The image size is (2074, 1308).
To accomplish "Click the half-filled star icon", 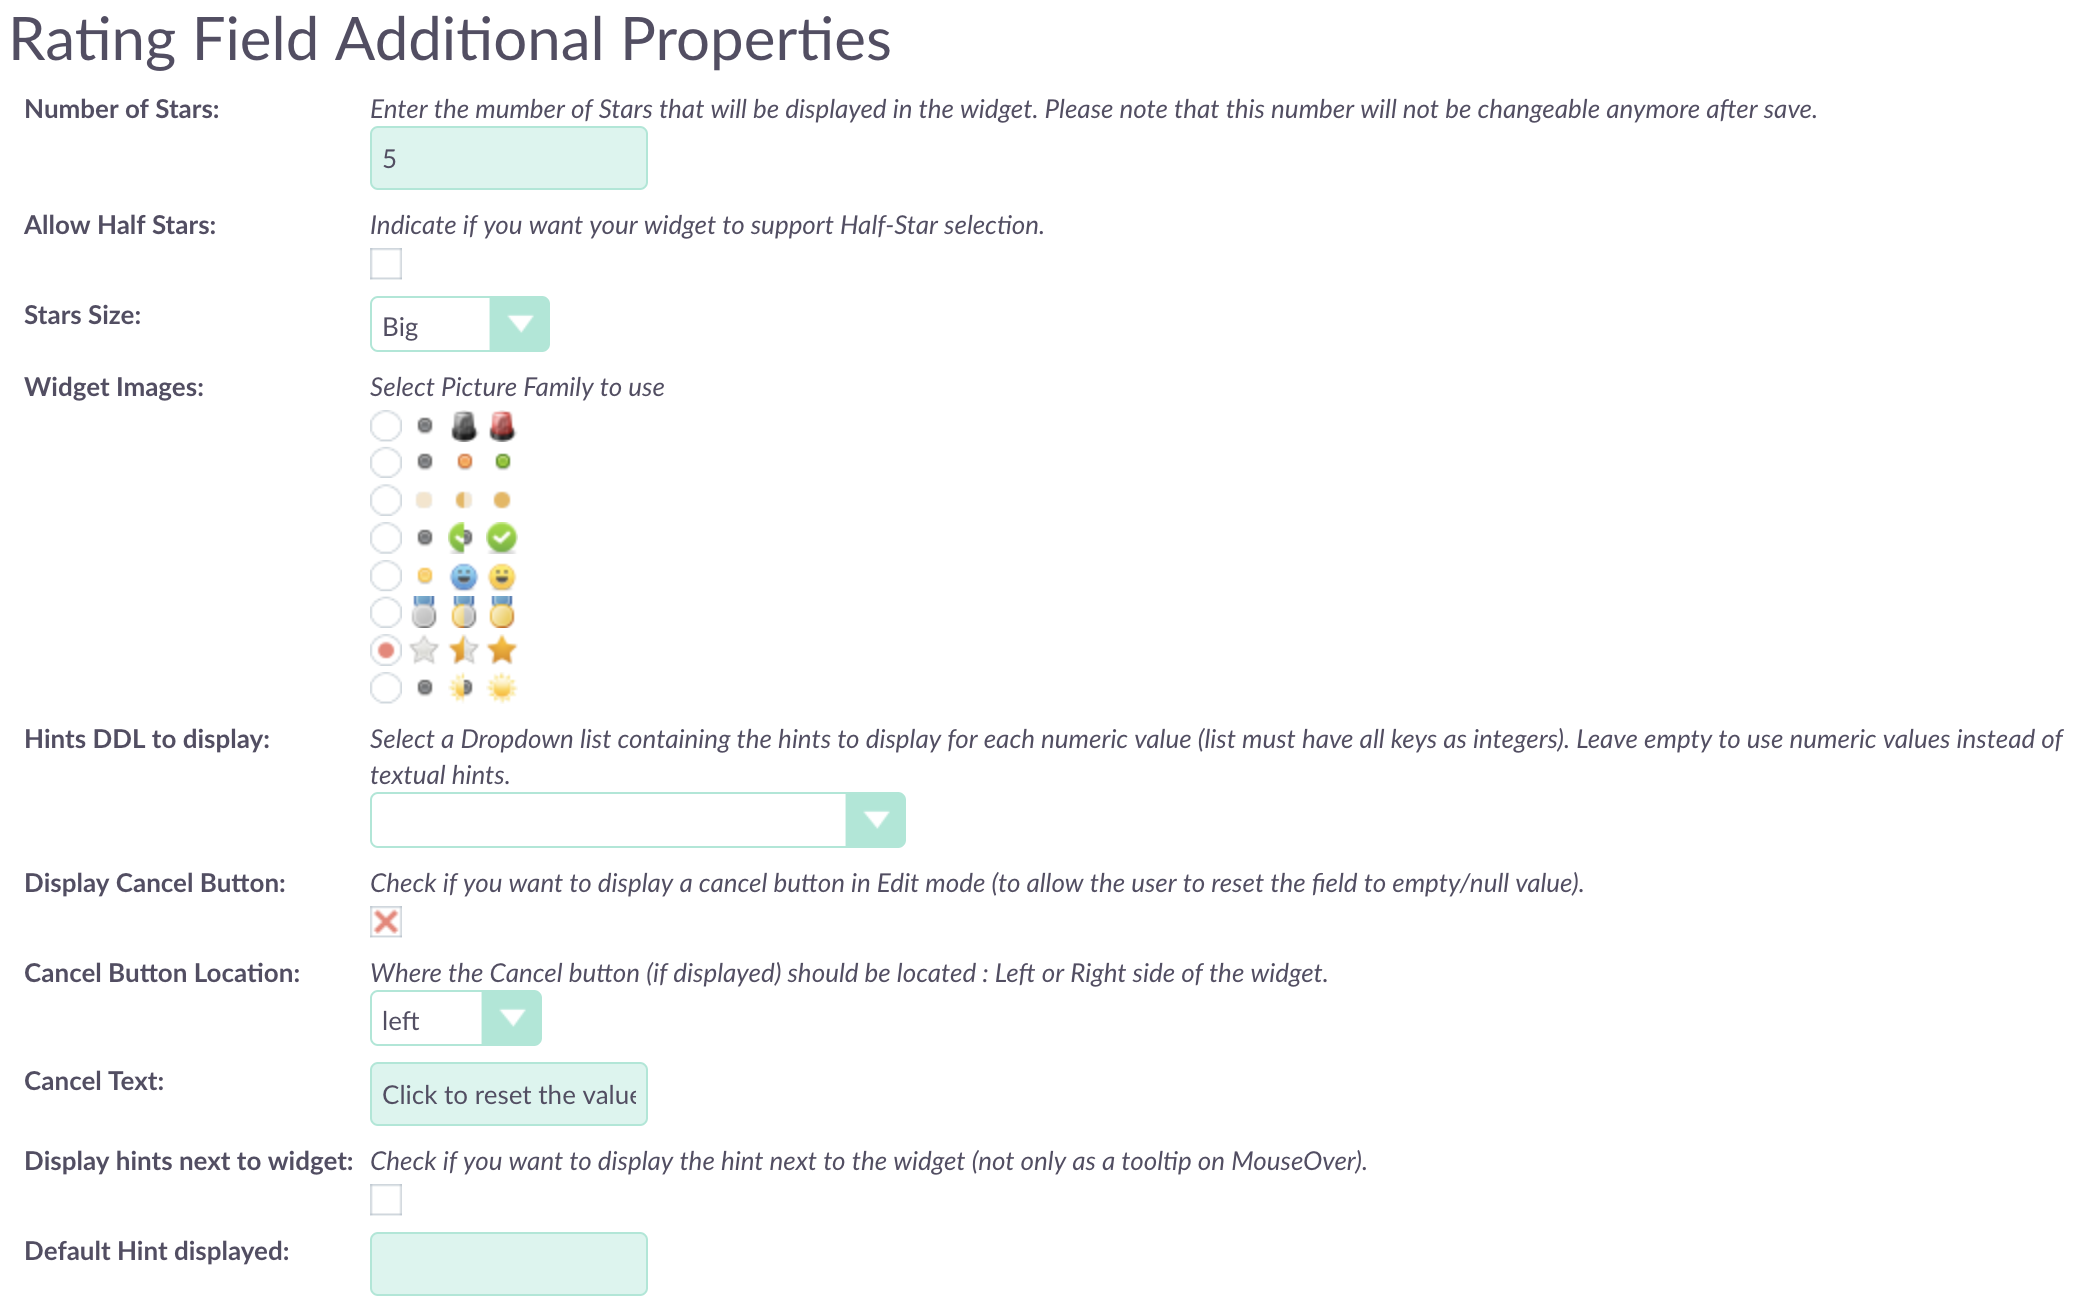I will click(x=463, y=650).
